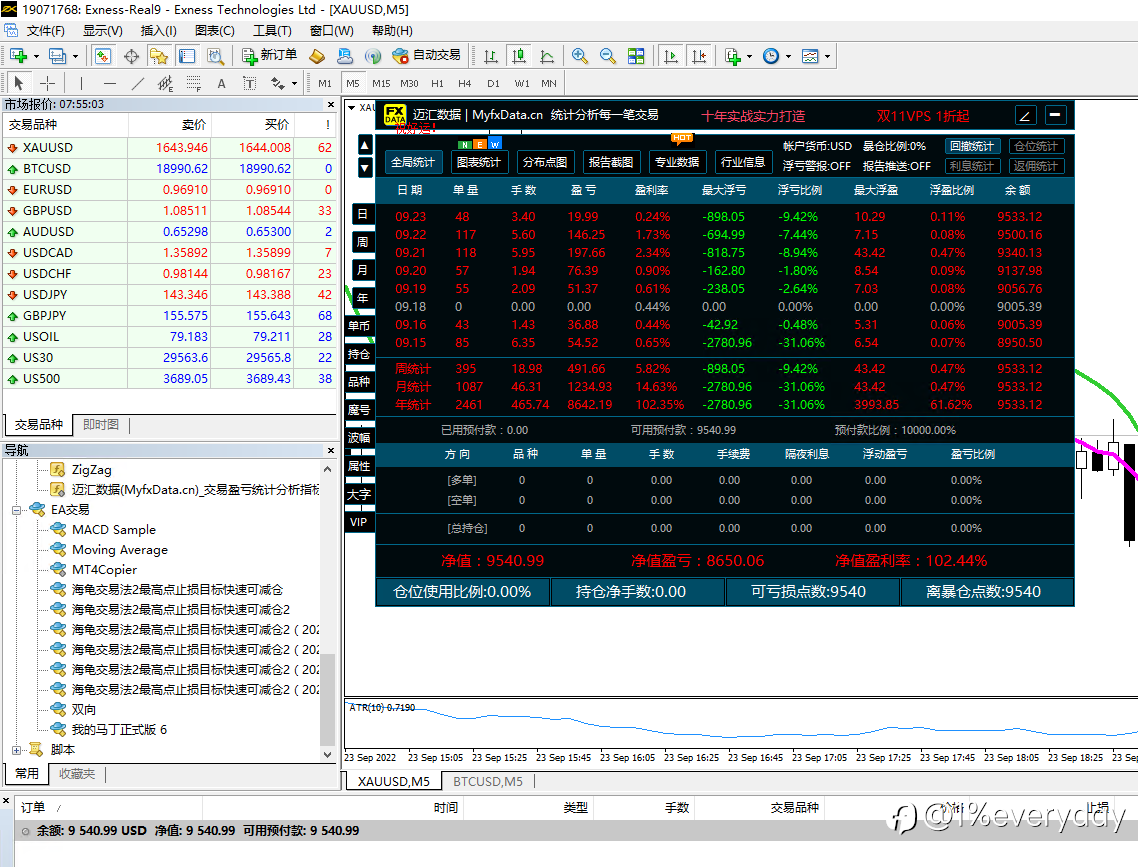Open Profiles dropdown arrow
The width and height of the screenshot is (1138, 867).
click(75, 56)
